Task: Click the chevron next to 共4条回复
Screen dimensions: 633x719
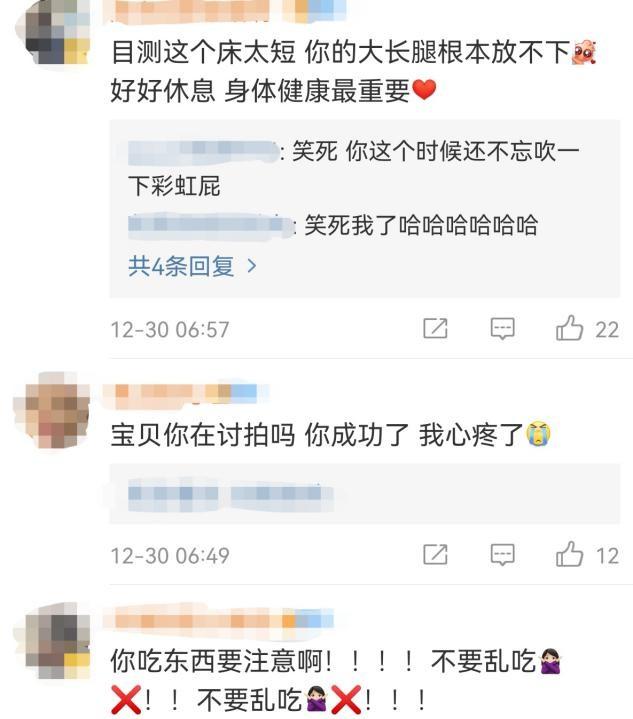Action: (x=251, y=266)
